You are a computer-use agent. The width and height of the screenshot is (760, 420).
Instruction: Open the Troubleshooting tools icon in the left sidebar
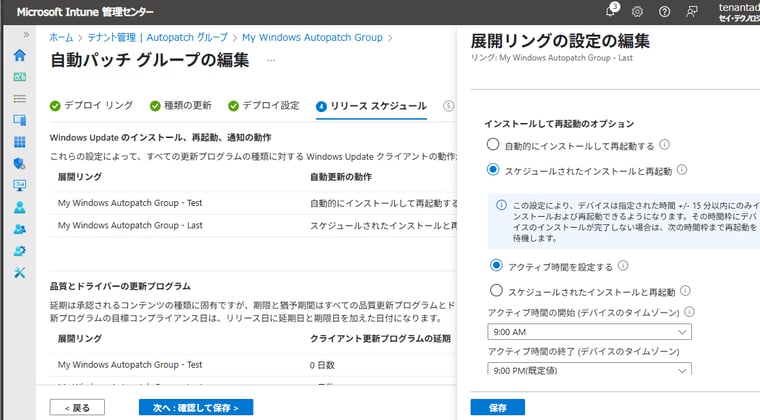20,273
